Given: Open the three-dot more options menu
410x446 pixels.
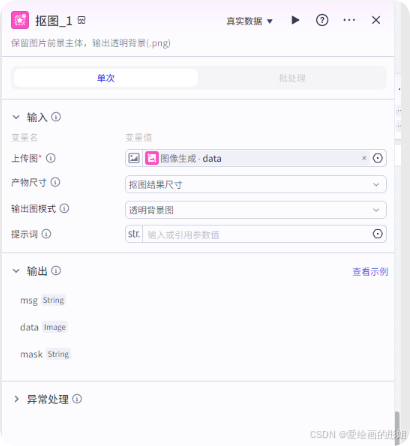Looking at the screenshot, I should pos(349,20).
